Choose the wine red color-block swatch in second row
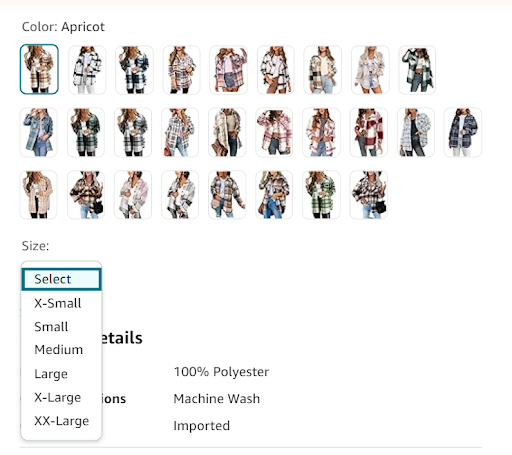This screenshot has height=455, width=512. [369, 132]
